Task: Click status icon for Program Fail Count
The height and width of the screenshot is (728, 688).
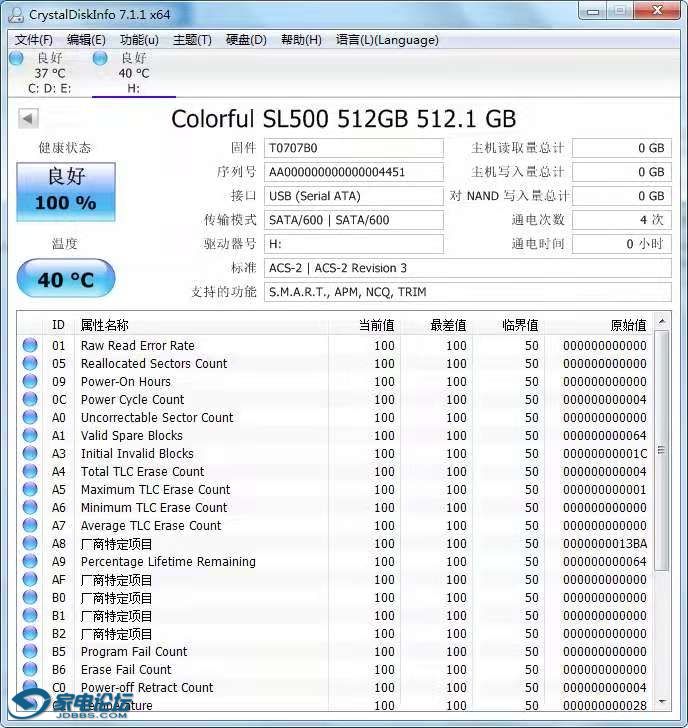Action: click(30, 651)
